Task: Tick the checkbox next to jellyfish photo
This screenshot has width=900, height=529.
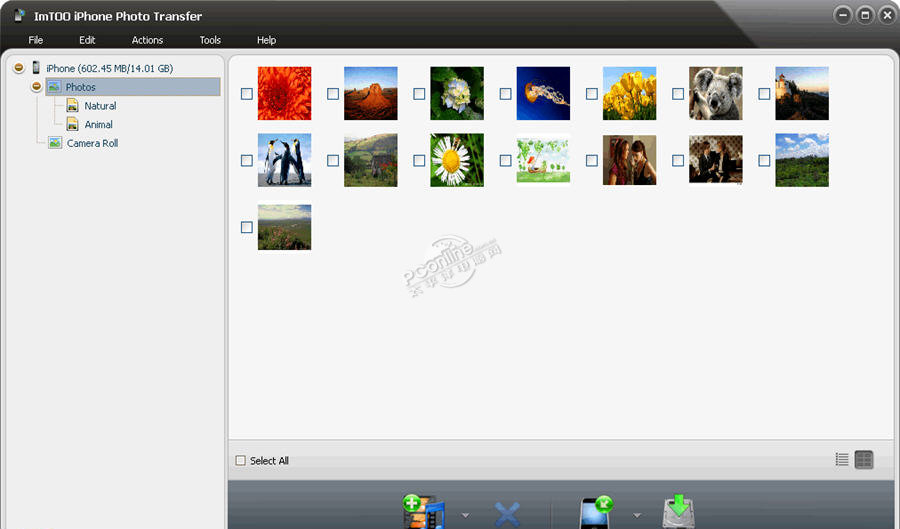Action: point(506,94)
